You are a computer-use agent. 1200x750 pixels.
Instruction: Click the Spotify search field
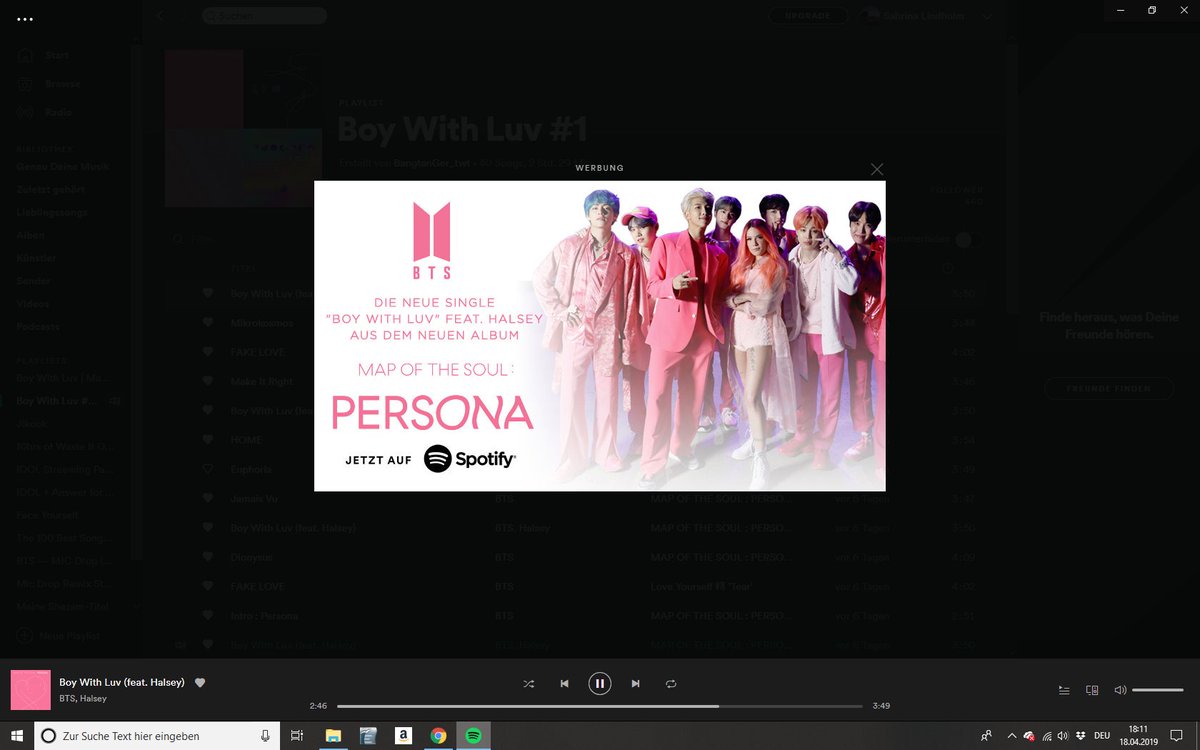[264, 16]
